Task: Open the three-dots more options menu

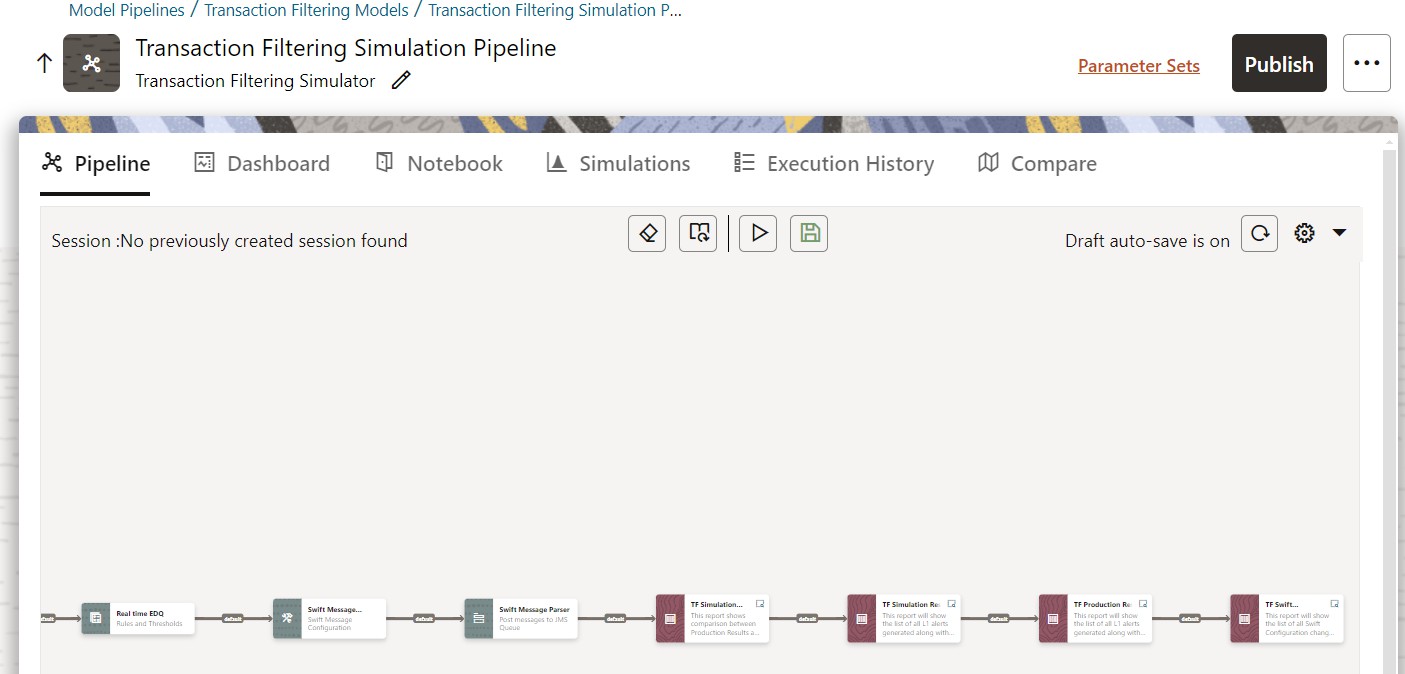Action: point(1366,63)
